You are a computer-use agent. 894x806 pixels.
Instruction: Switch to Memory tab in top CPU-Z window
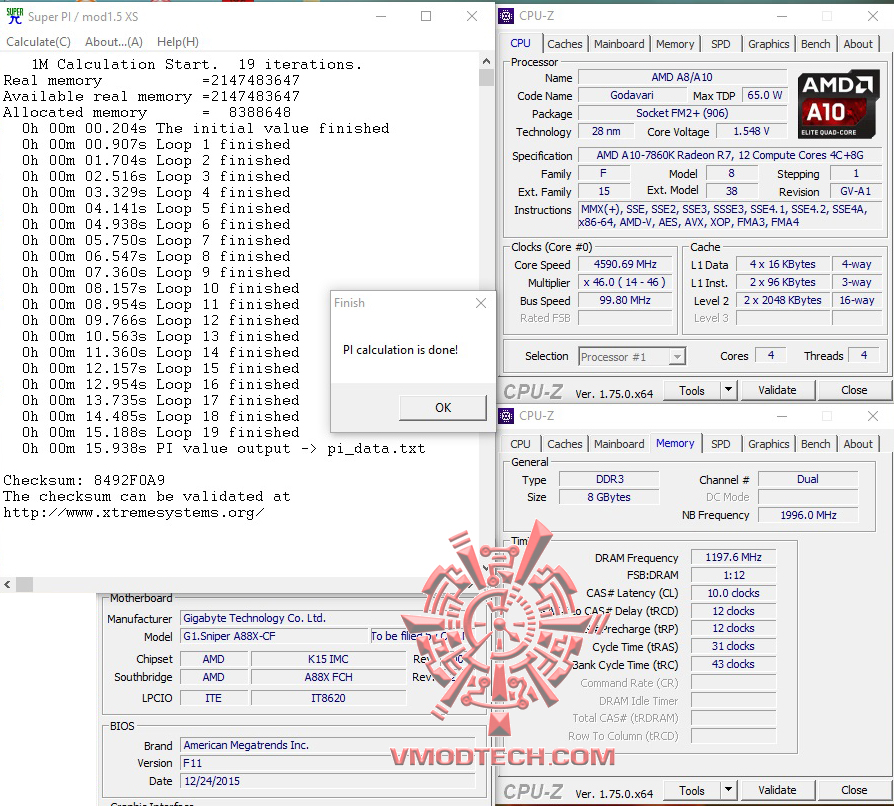(675, 44)
